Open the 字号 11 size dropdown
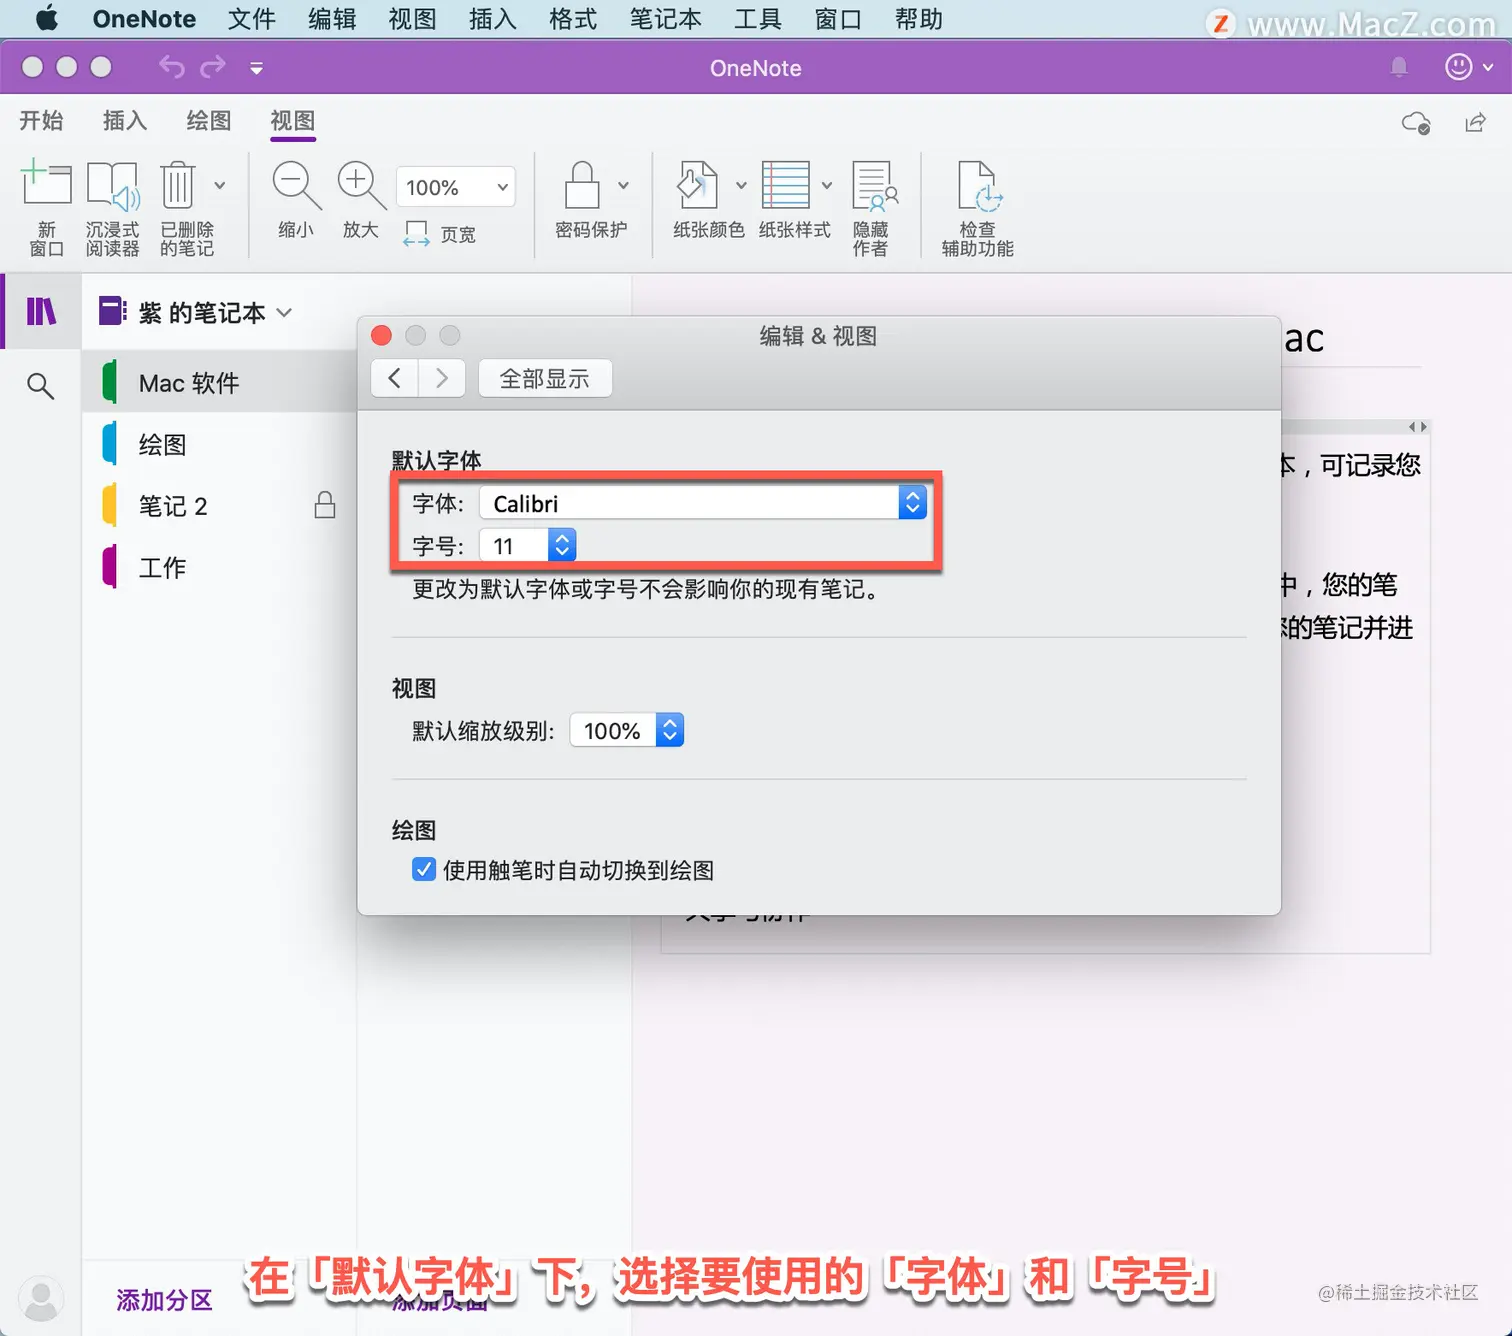This screenshot has width=1512, height=1336. point(528,545)
